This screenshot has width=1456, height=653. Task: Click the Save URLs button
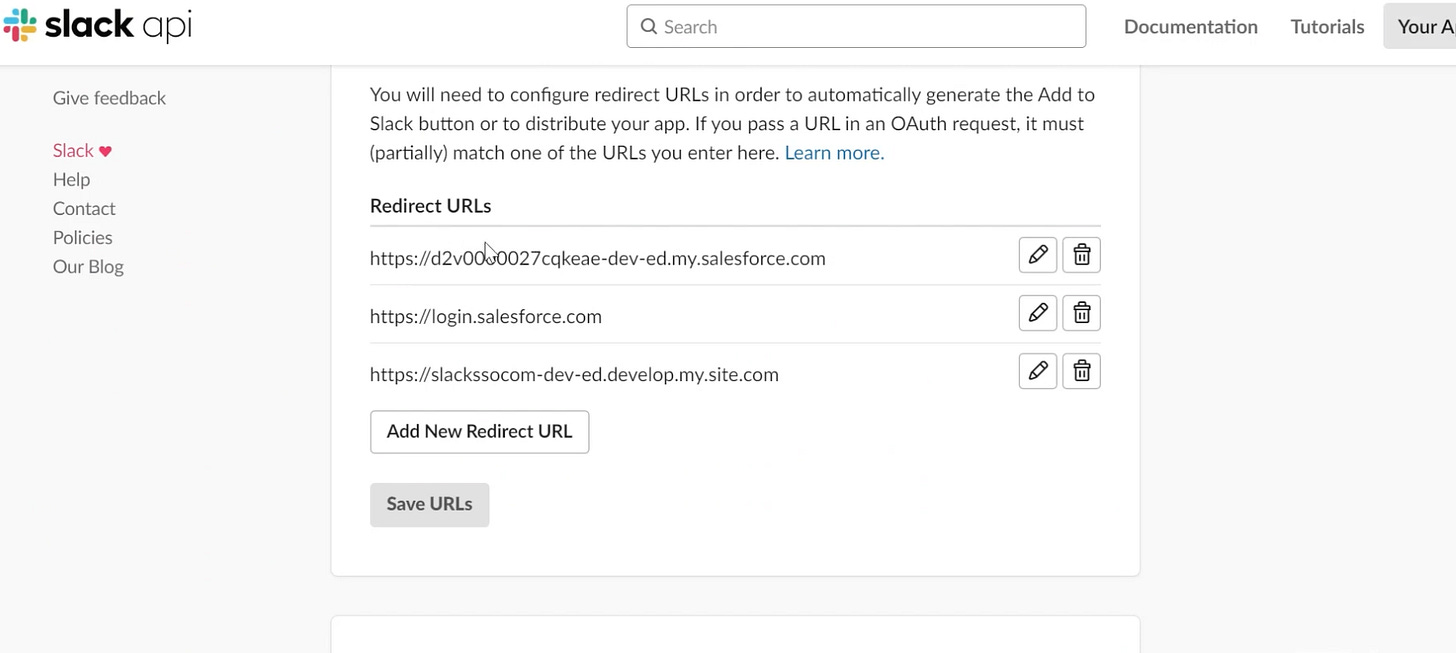(x=429, y=505)
